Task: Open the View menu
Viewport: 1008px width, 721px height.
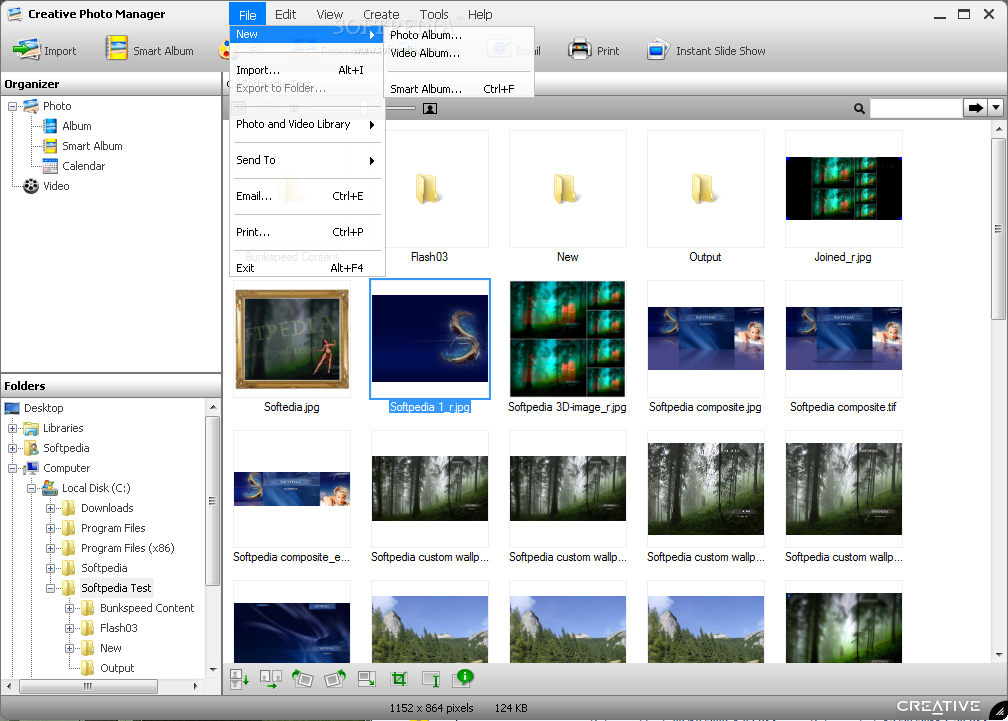Action: 330,14
